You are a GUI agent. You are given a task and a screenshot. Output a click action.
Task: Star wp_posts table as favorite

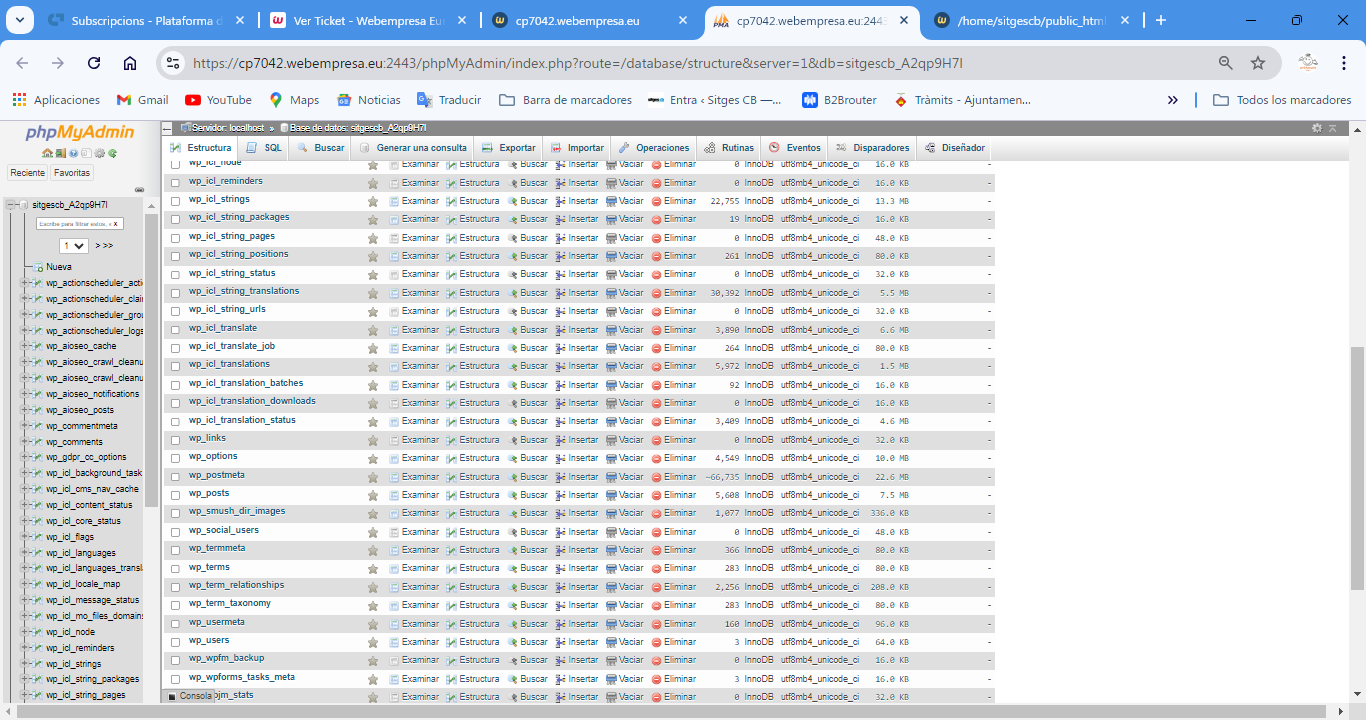click(372, 495)
